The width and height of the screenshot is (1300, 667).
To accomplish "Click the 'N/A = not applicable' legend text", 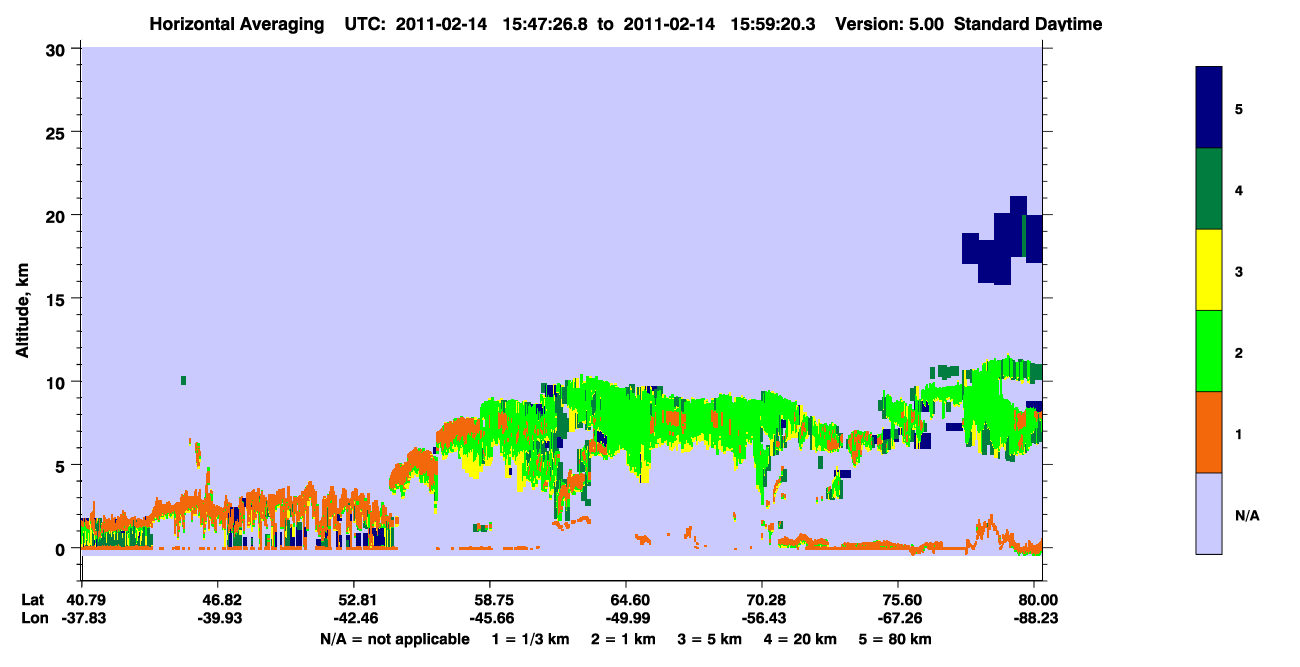I will tap(394, 639).
